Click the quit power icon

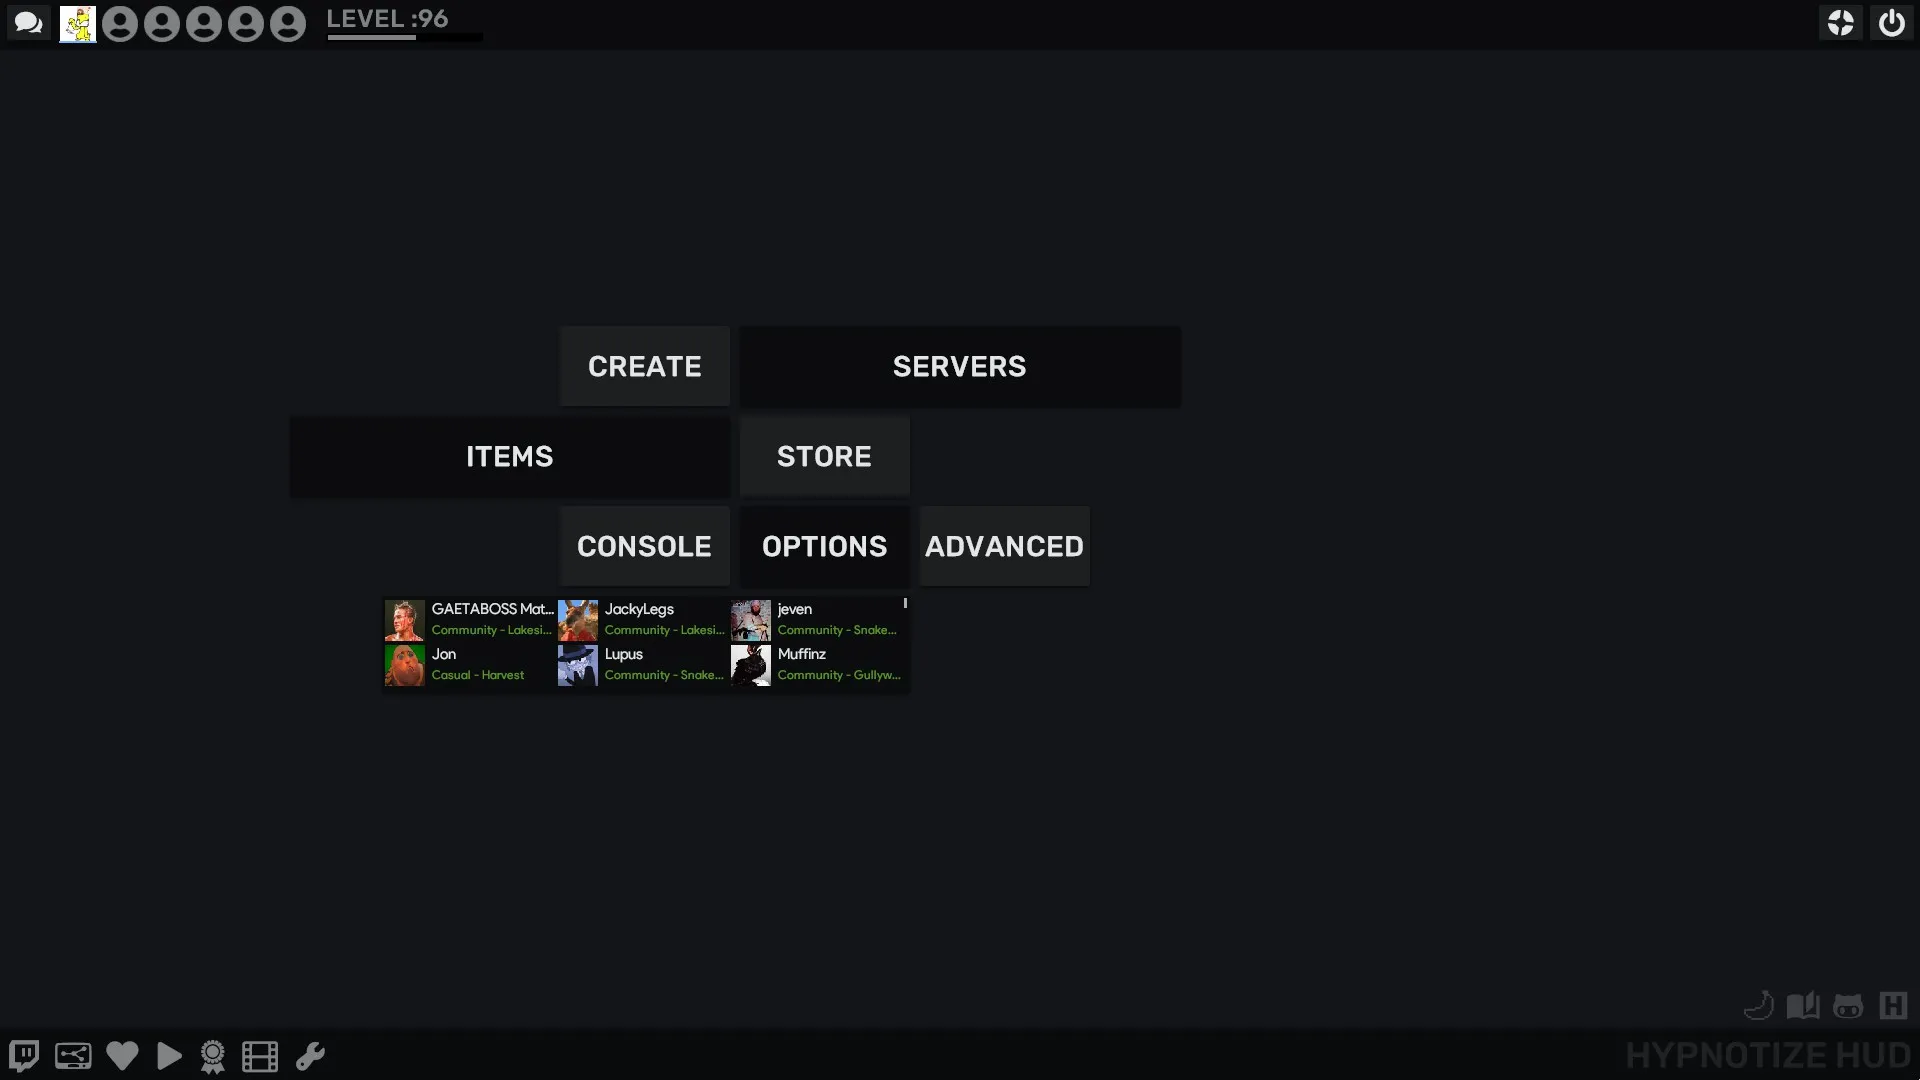coord(1891,23)
